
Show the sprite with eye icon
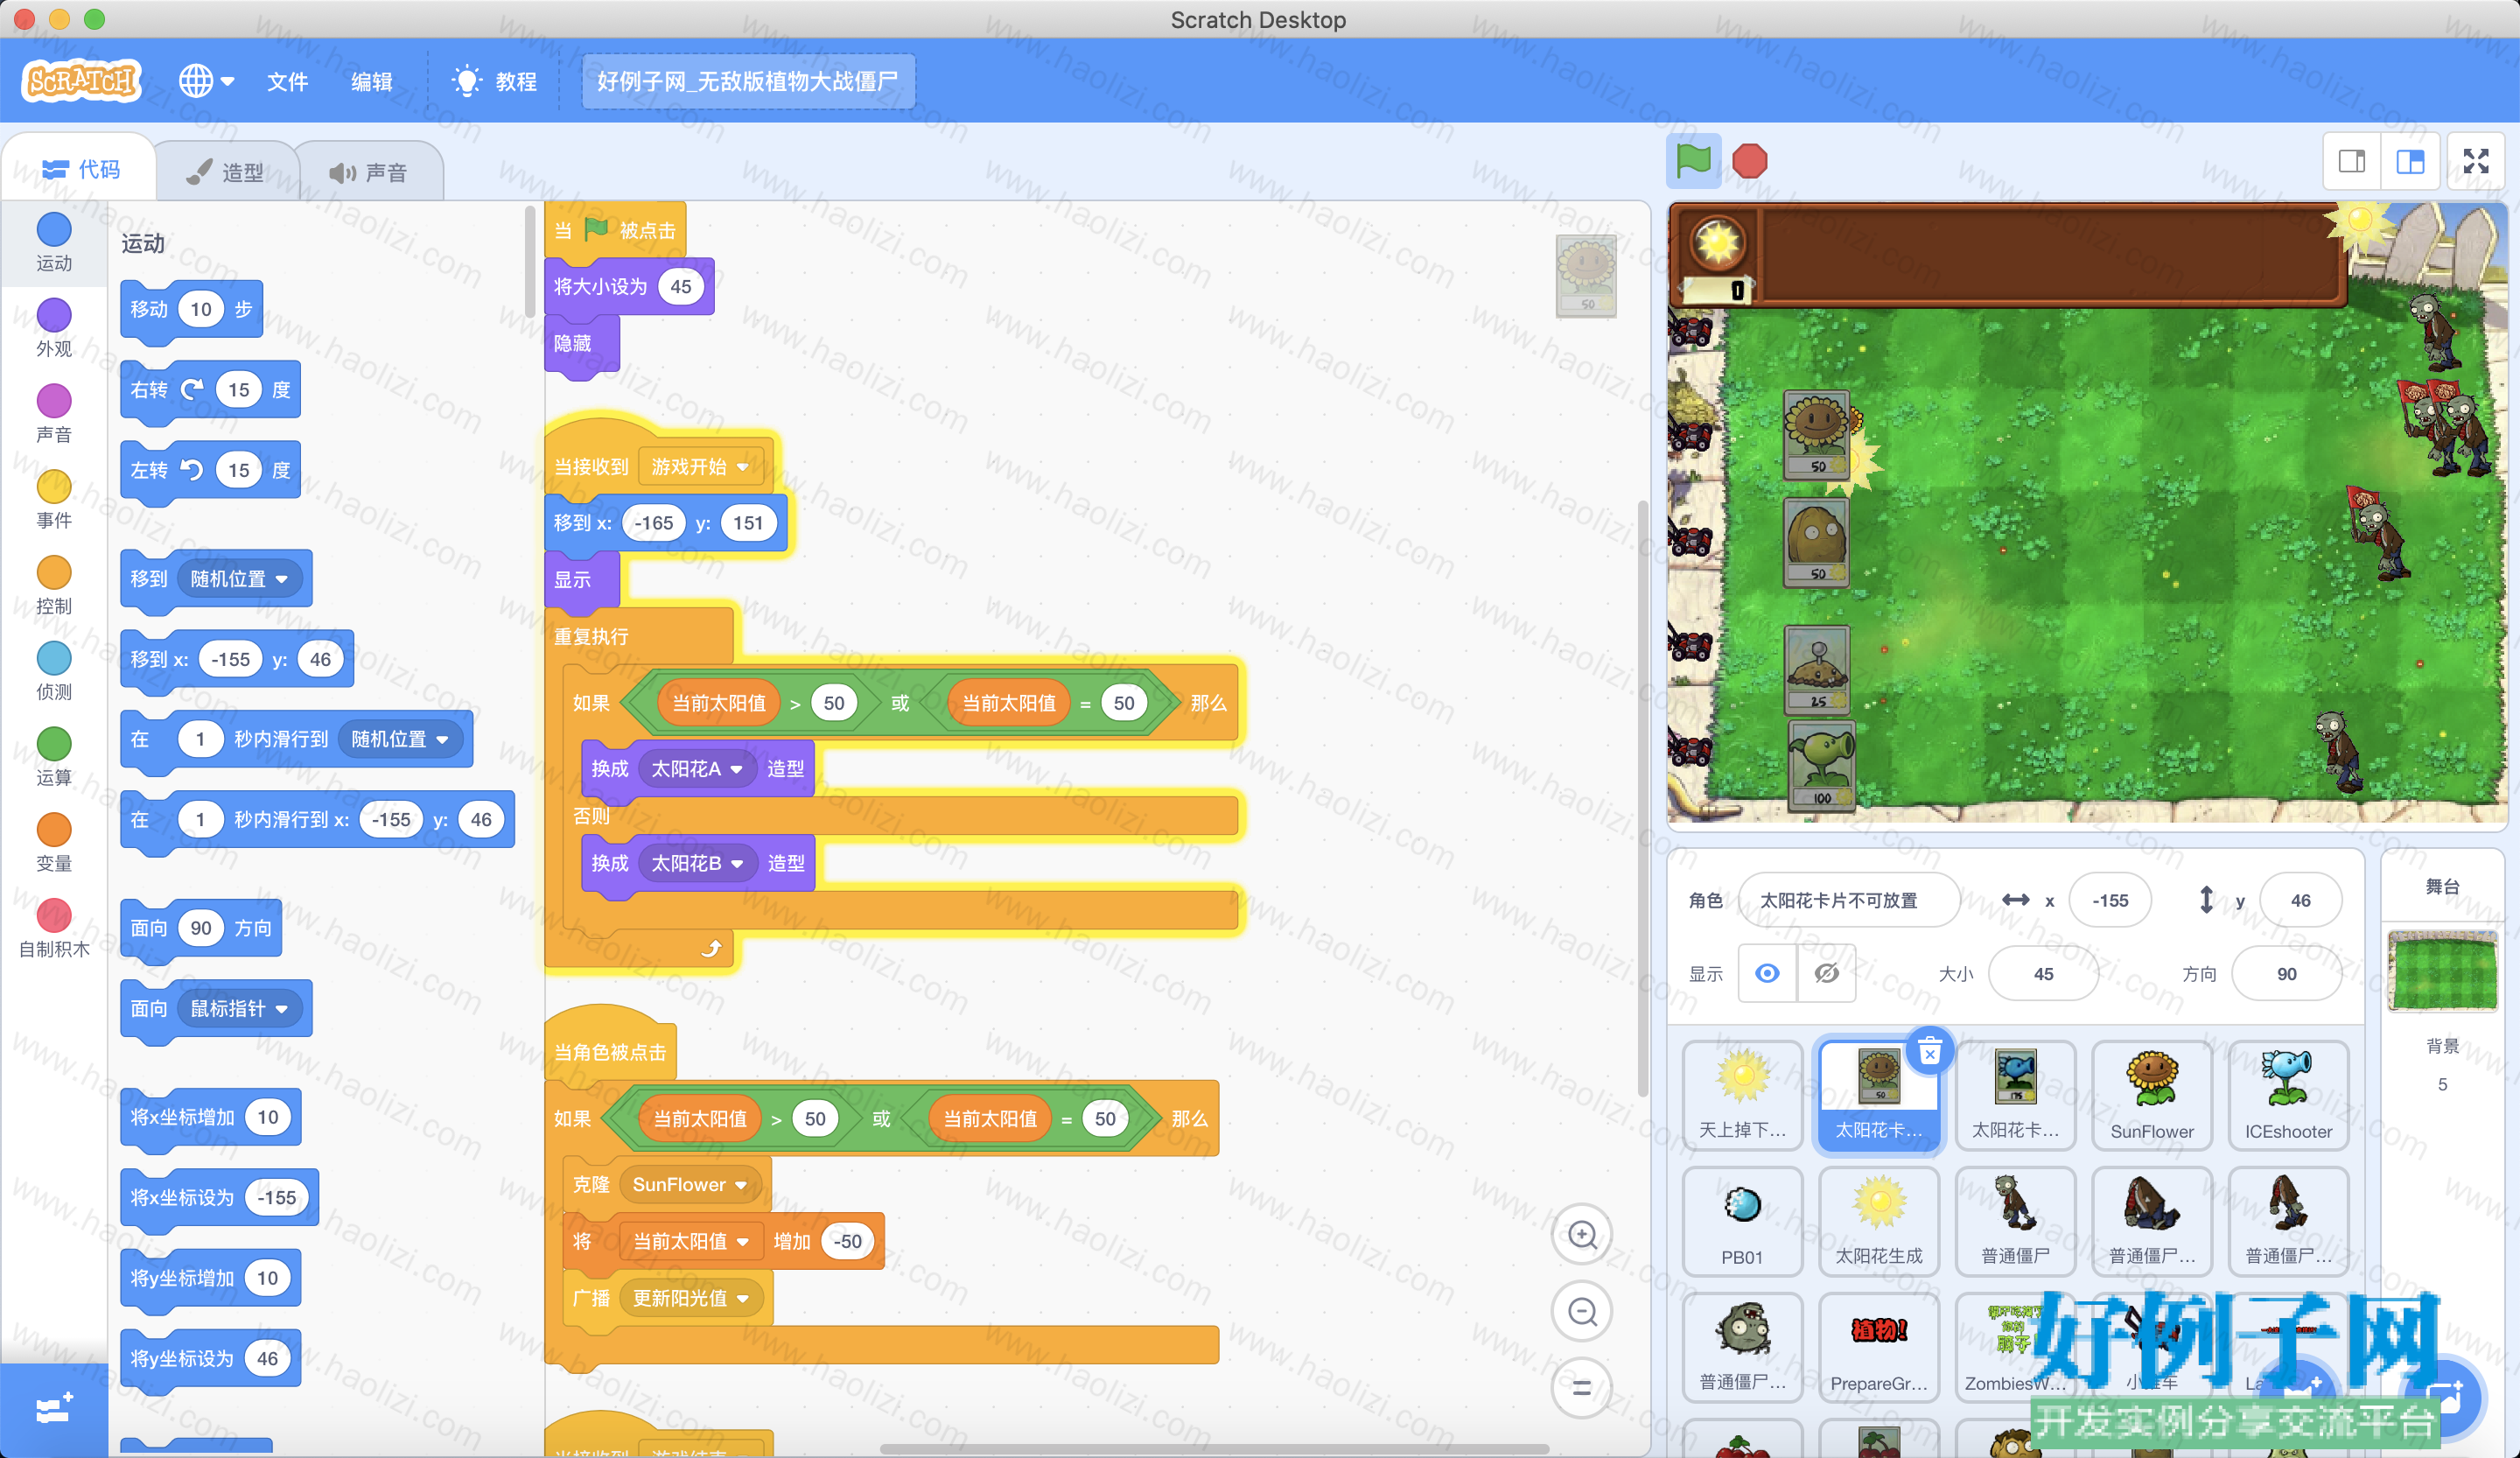(x=1767, y=973)
